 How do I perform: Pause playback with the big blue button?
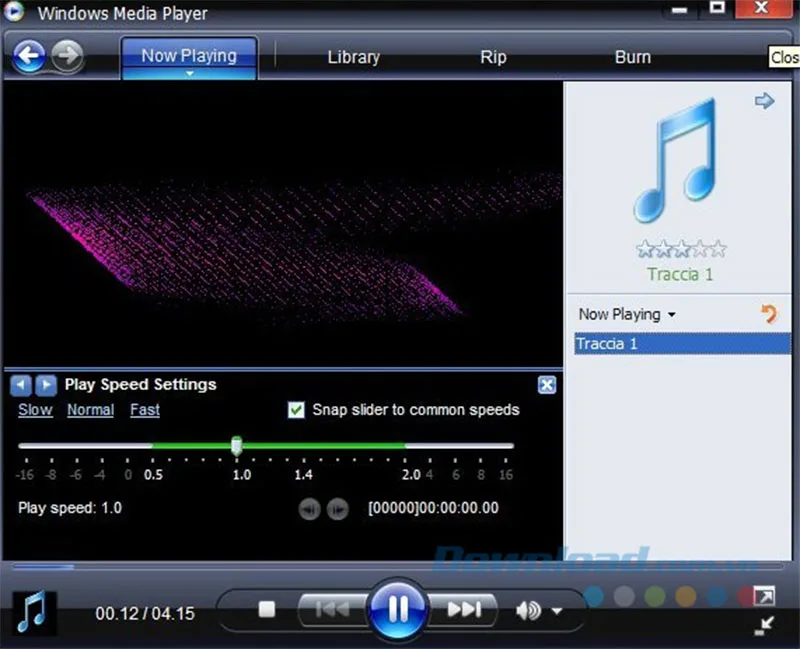[397, 609]
